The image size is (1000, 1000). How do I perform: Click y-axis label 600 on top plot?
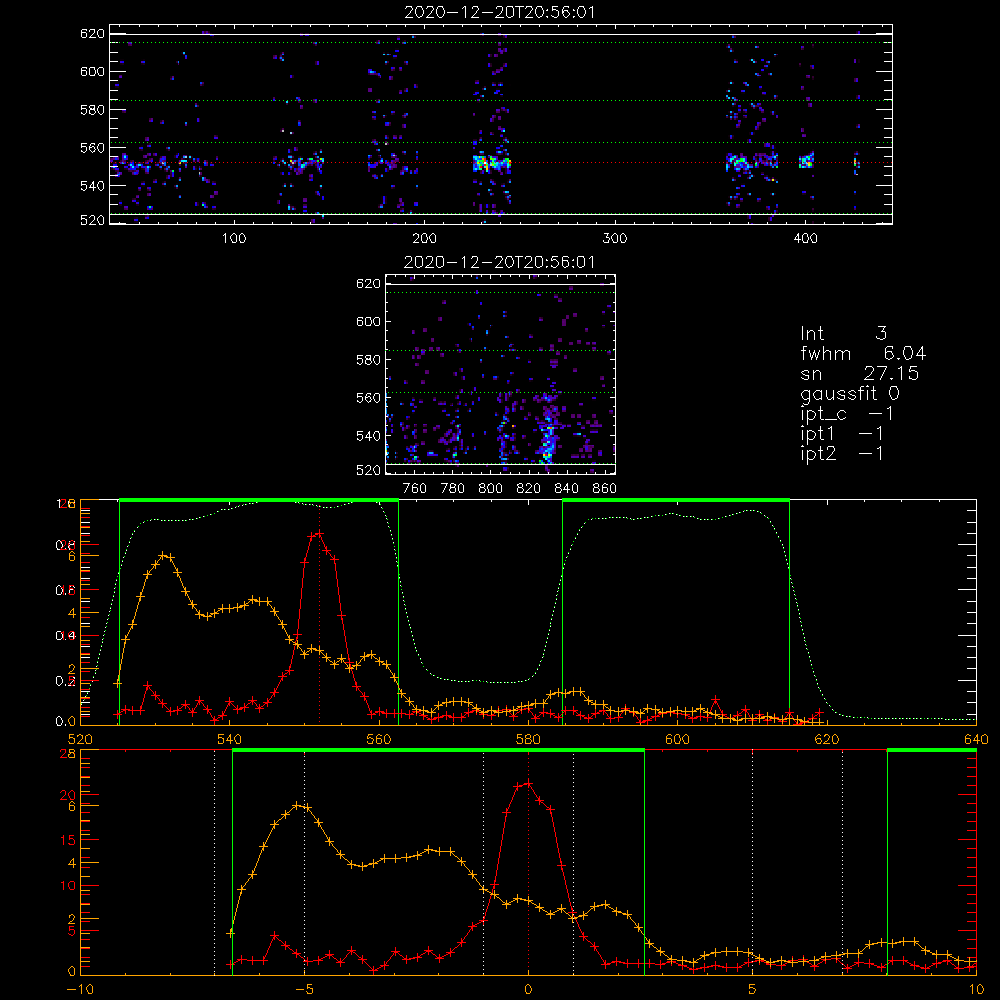click(92, 71)
